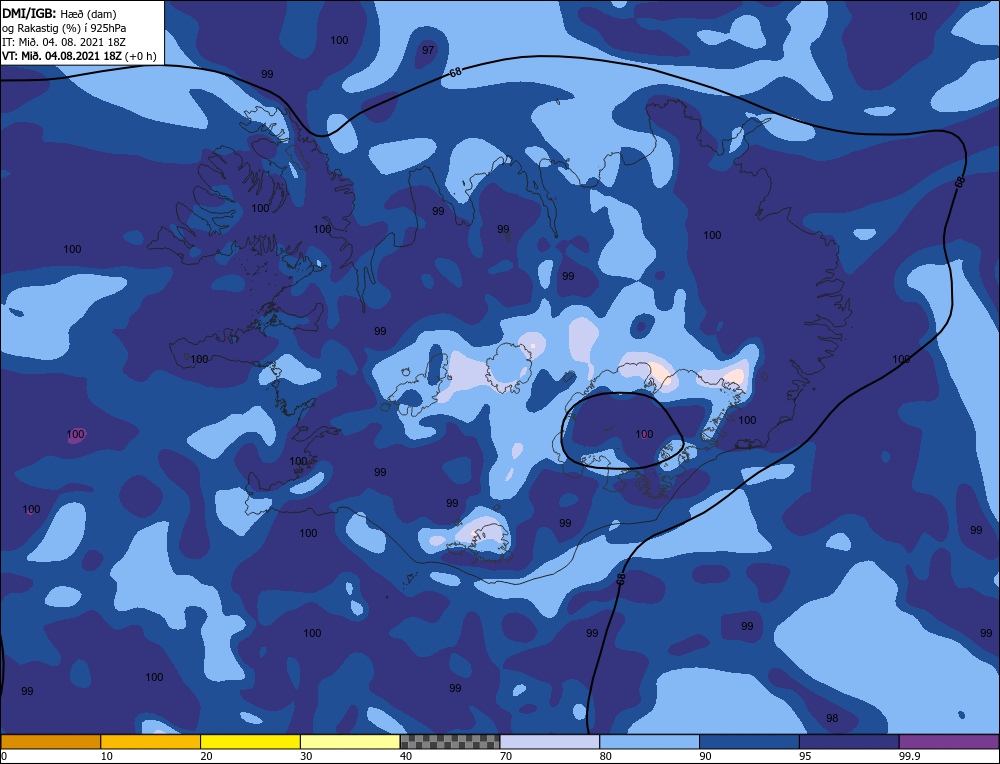Click the '30' legend tick label
1000x764 pixels.
point(306,756)
